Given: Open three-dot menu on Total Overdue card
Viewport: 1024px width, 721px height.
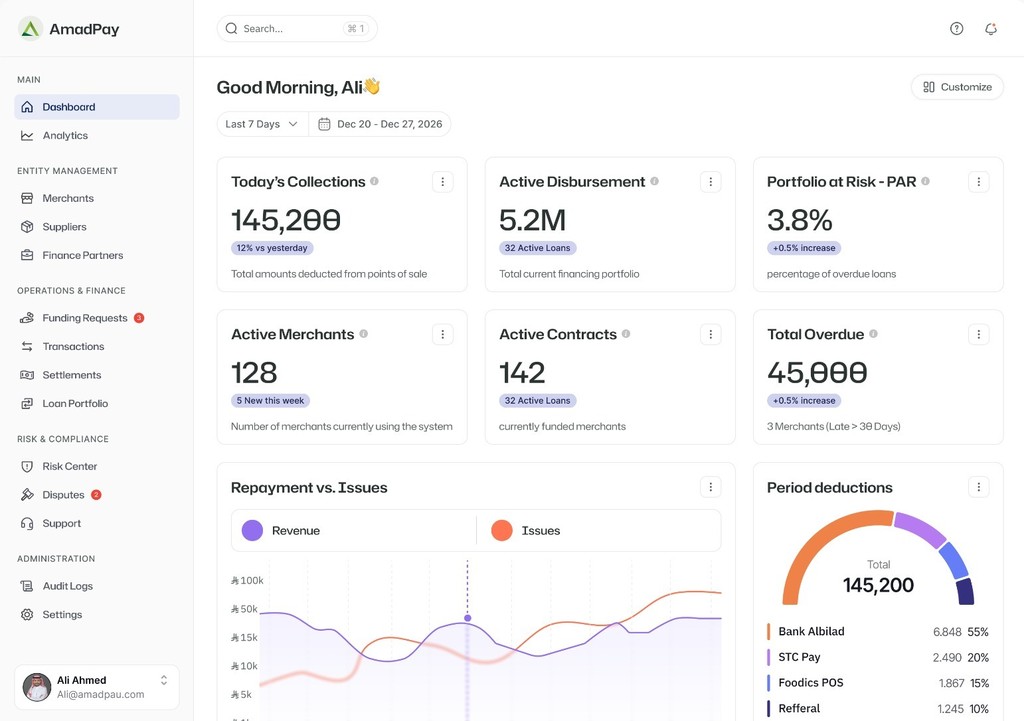Looking at the screenshot, I should tap(978, 334).
